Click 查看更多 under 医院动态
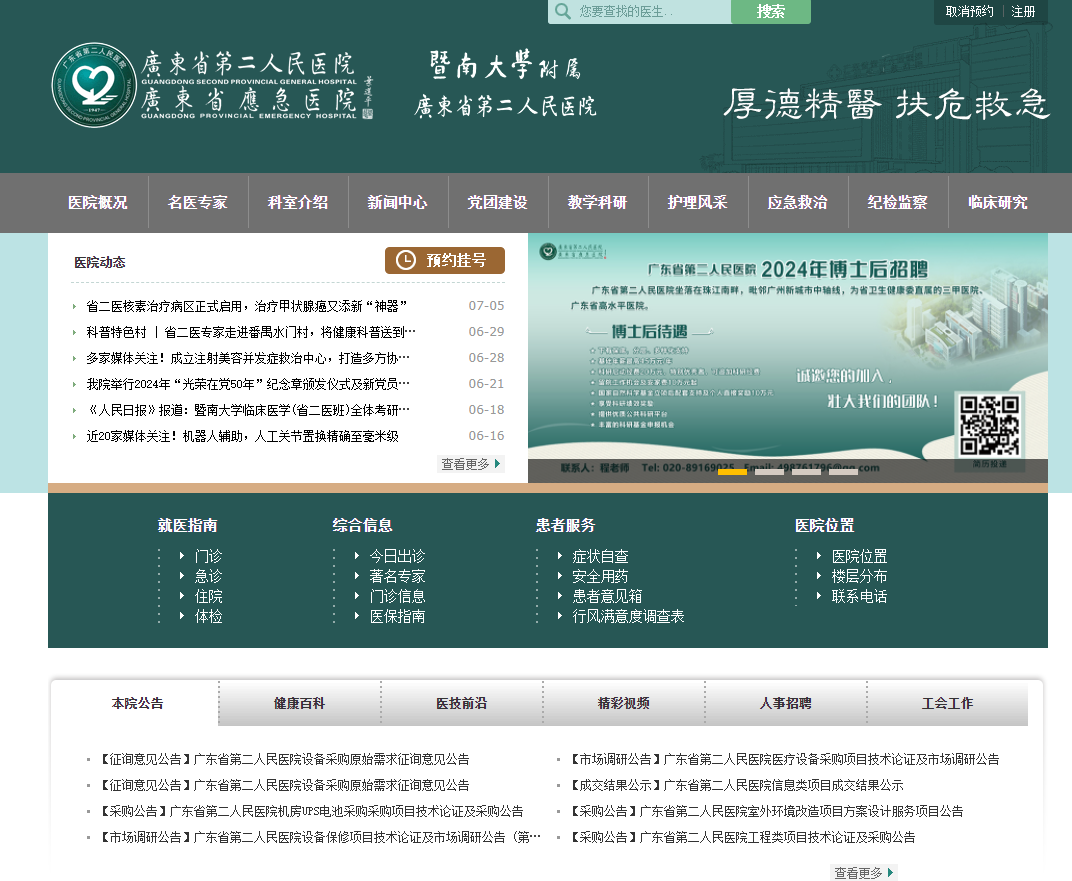This screenshot has width=1072, height=881. (x=471, y=464)
